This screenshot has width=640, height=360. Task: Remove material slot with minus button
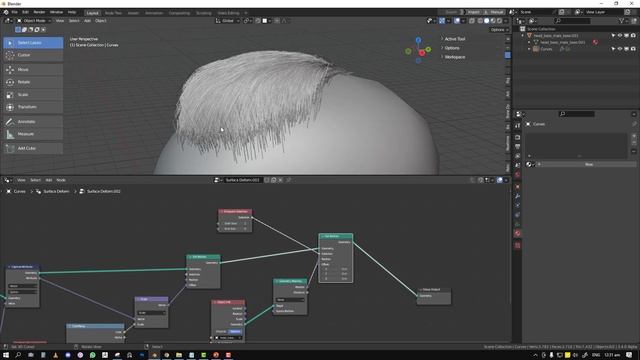click(x=634, y=143)
